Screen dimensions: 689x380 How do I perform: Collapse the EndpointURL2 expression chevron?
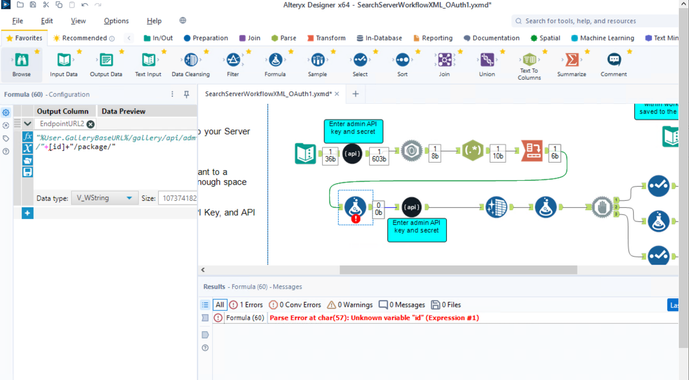[27, 124]
